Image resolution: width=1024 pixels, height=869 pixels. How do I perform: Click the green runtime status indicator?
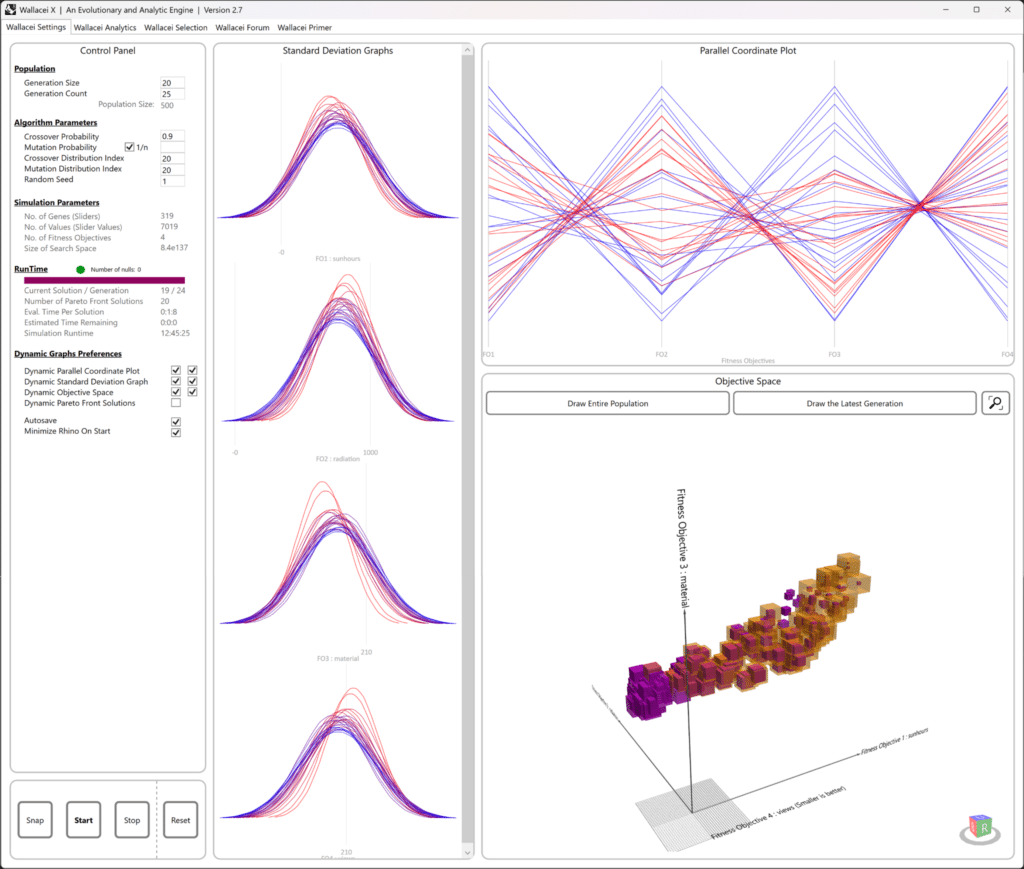(x=80, y=270)
